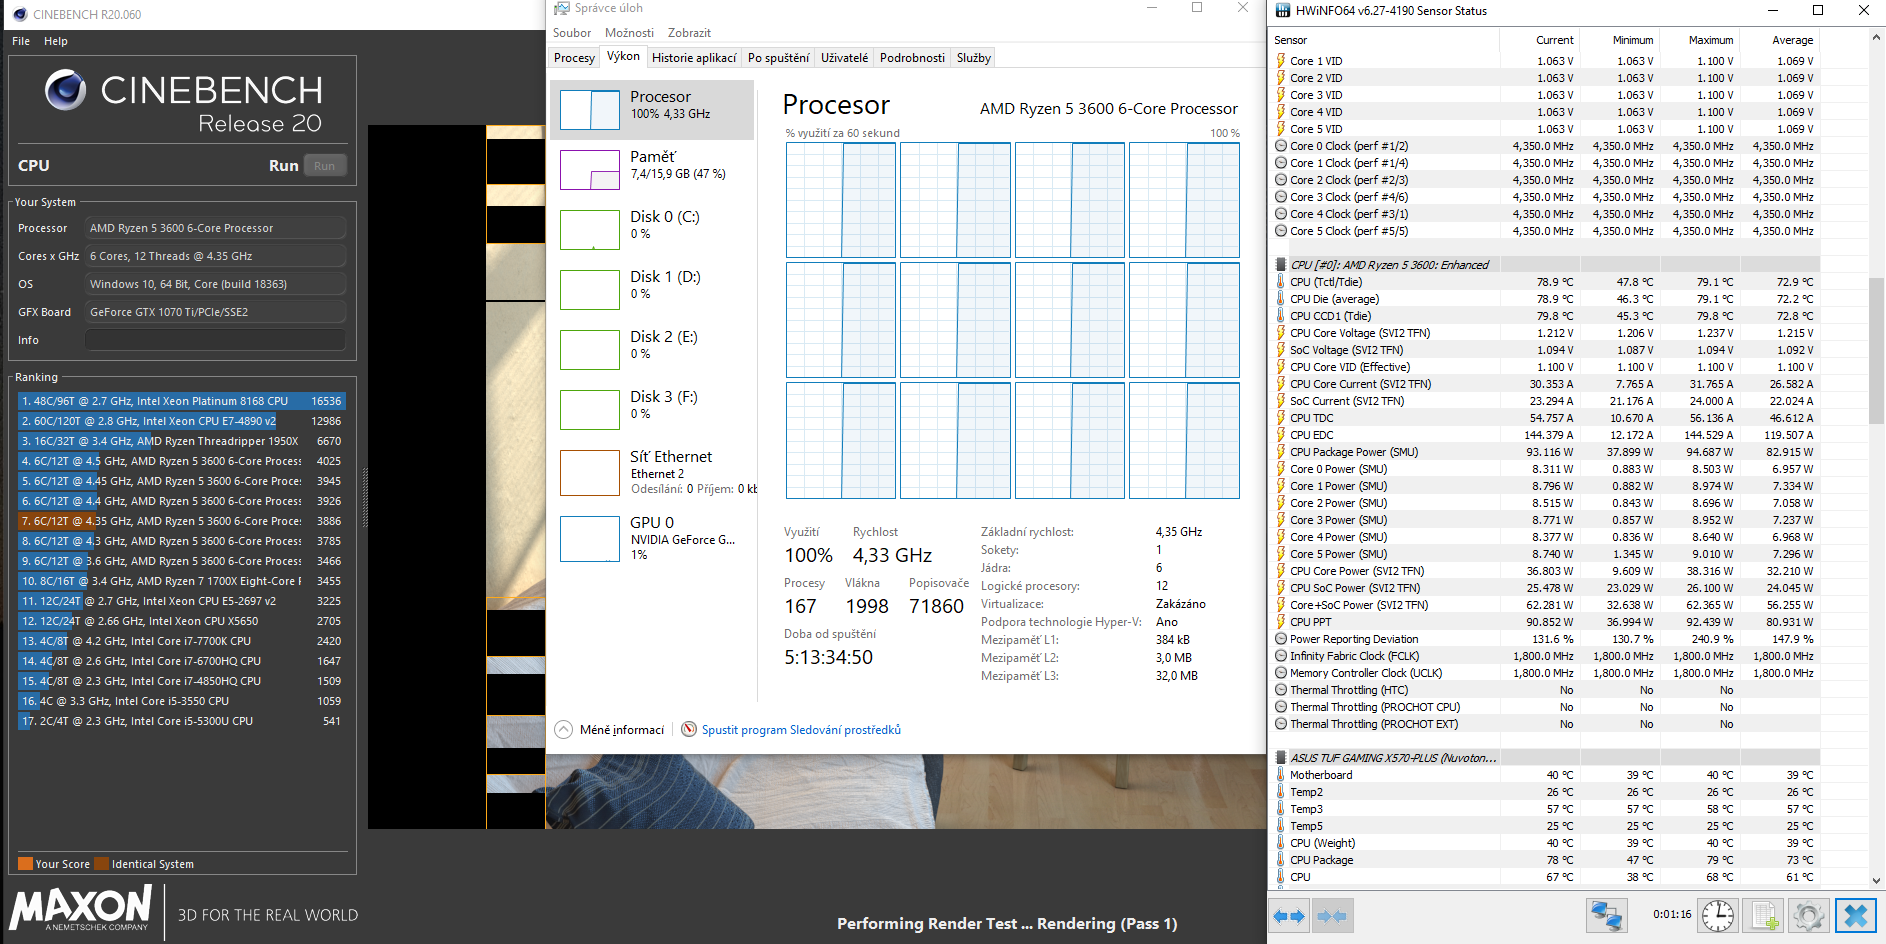The image size is (1886, 944).
Task: Click the Identical System legend swatch
Action: point(101,864)
